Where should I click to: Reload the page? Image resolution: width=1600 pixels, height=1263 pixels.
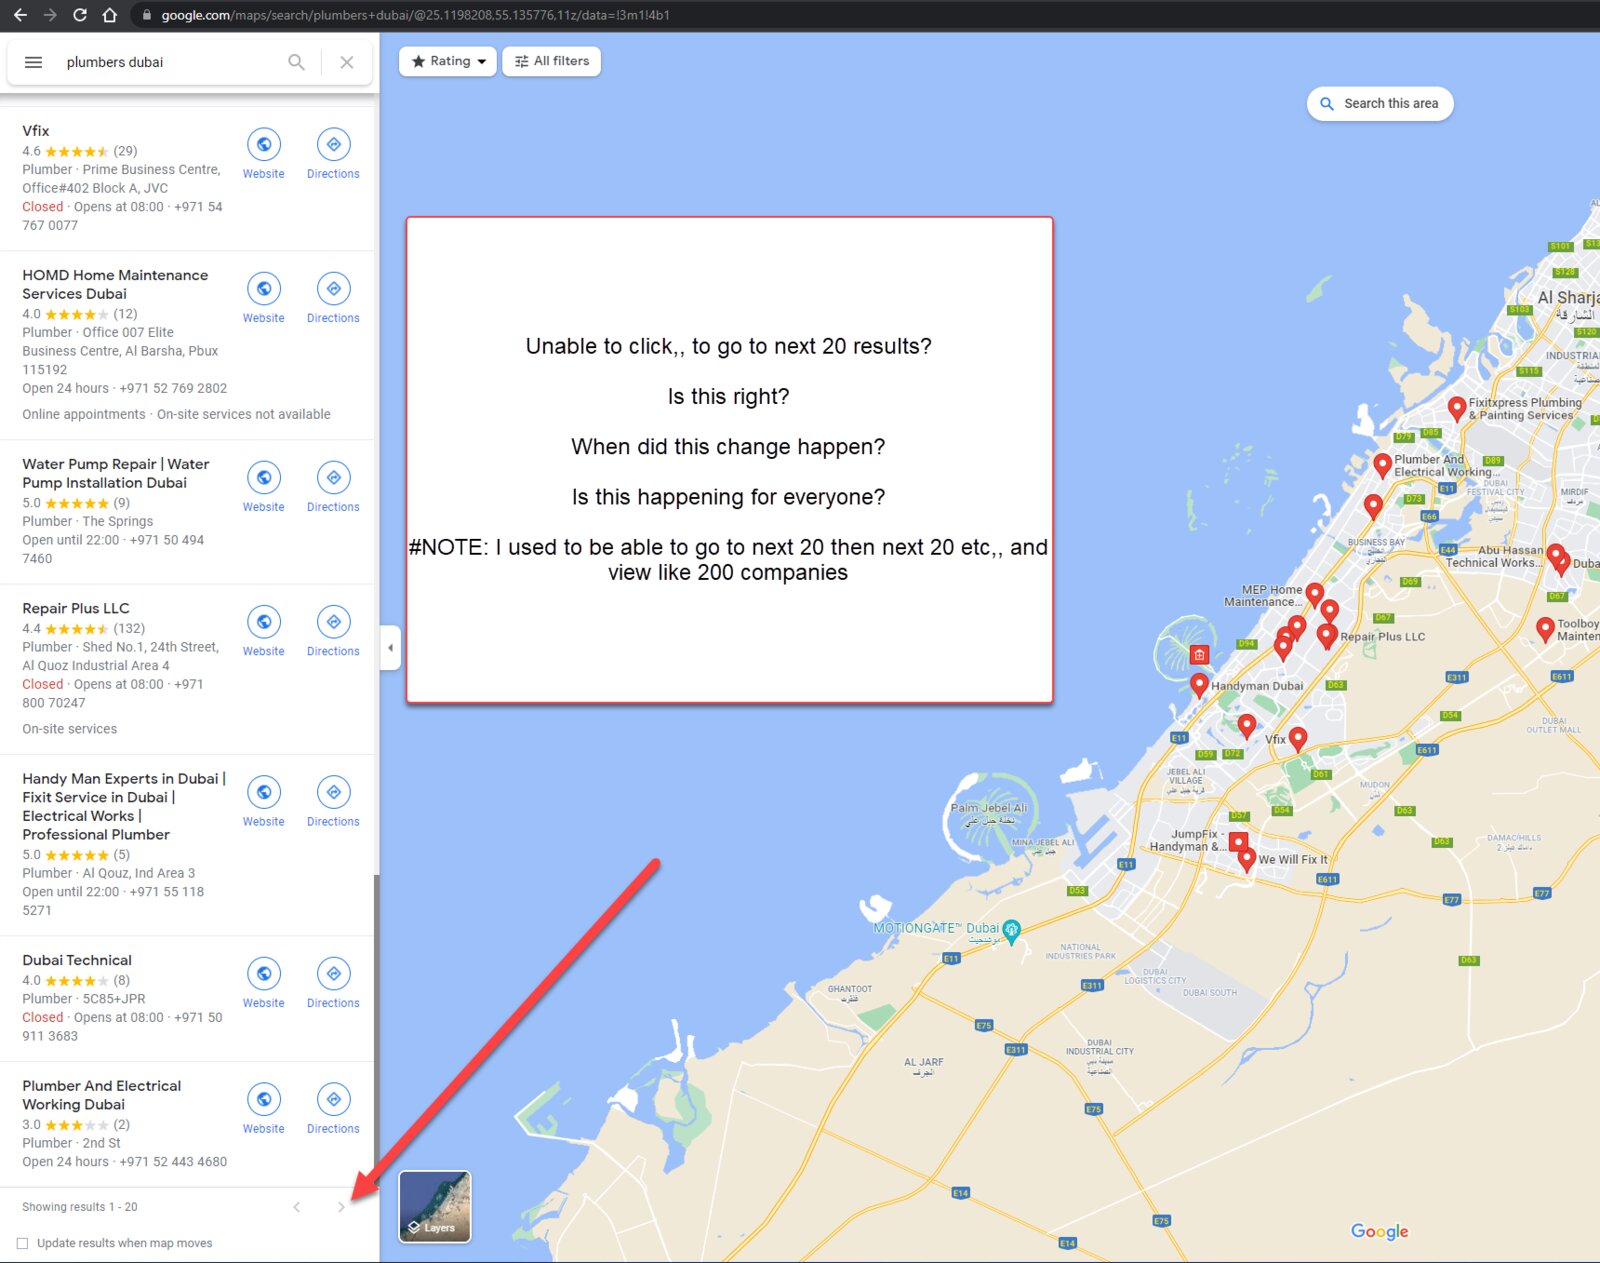pos(80,15)
